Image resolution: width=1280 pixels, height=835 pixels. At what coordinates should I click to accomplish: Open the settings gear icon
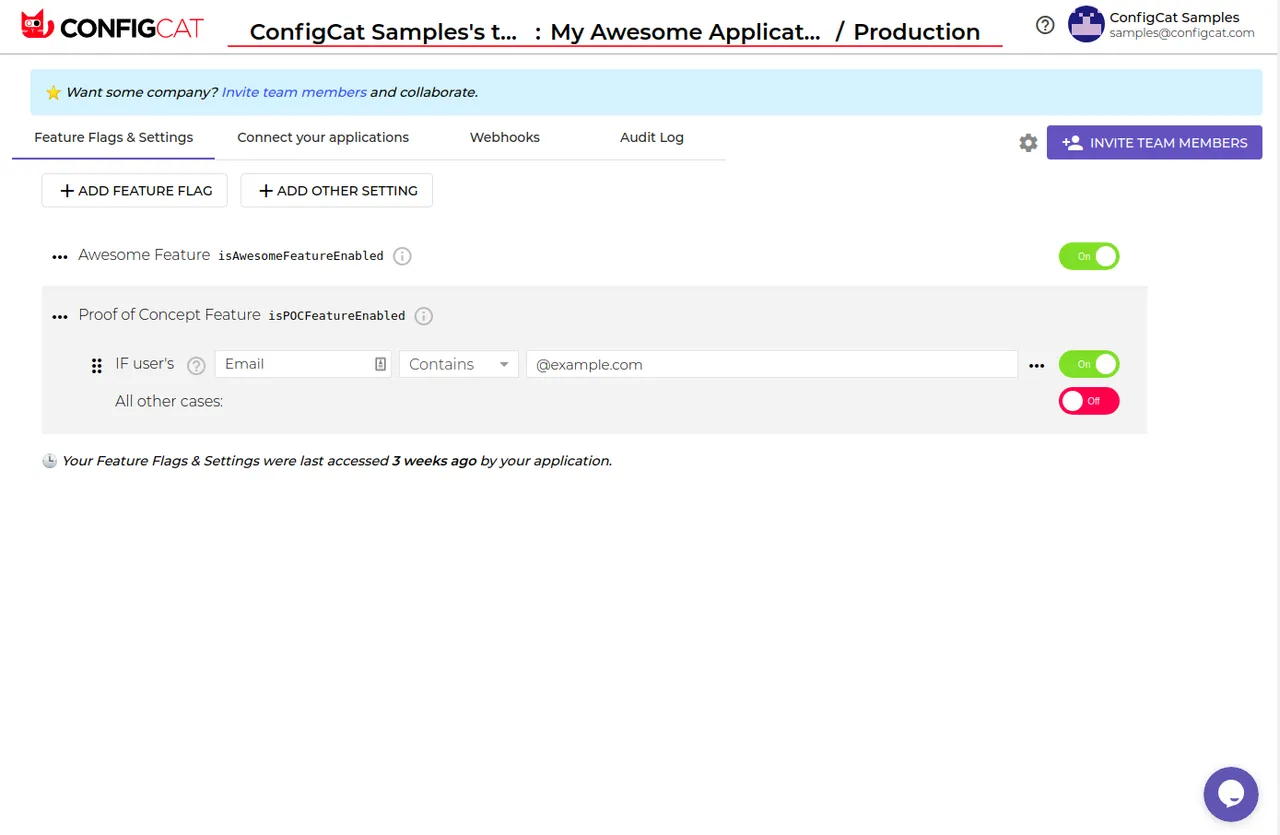(1028, 143)
